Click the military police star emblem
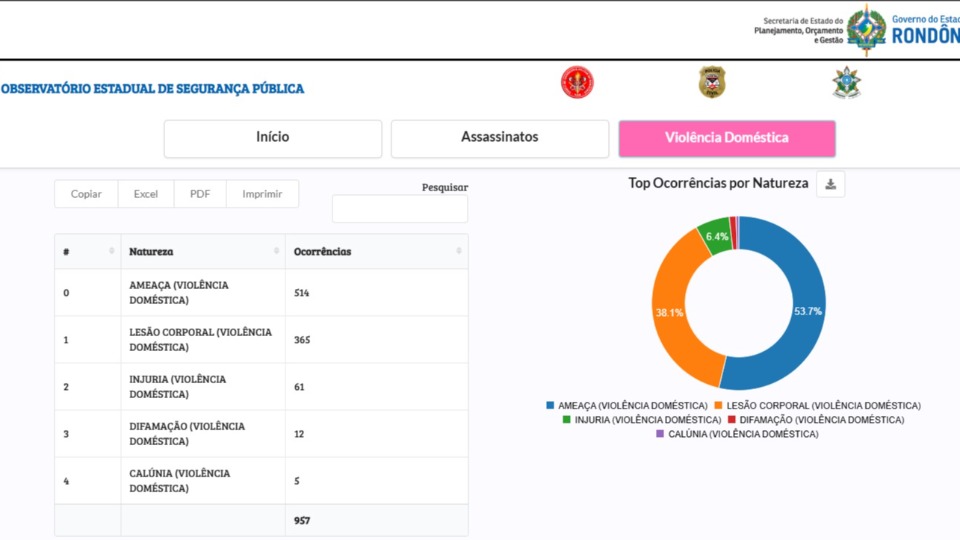Screen dimensions: 960x540 click(x=847, y=83)
